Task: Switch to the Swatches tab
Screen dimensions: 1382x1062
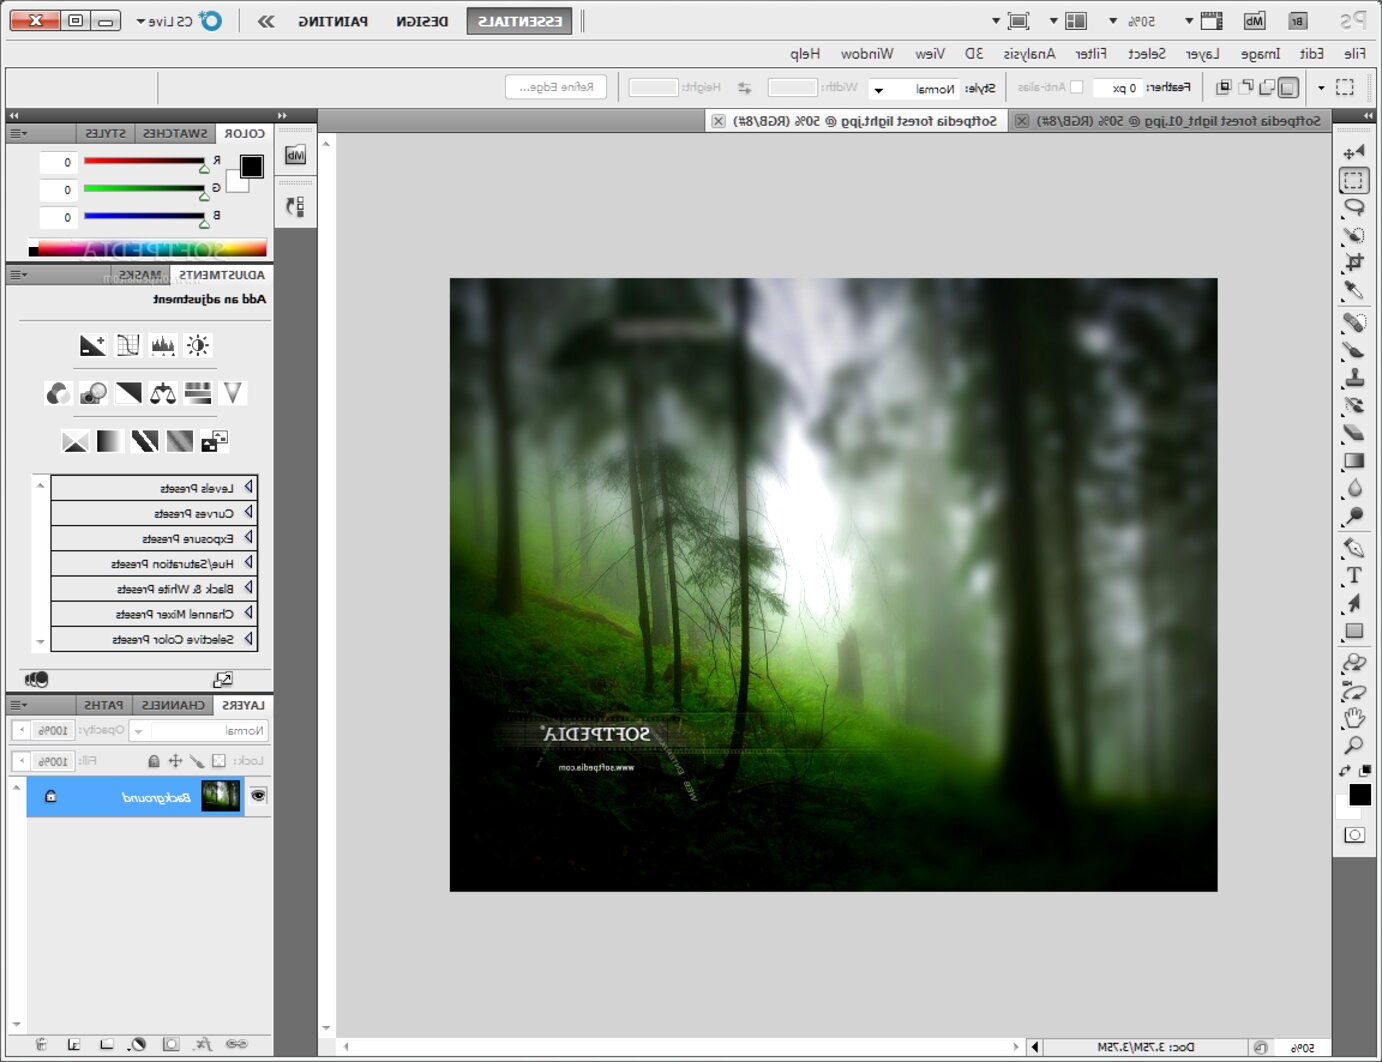Action: pos(175,133)
